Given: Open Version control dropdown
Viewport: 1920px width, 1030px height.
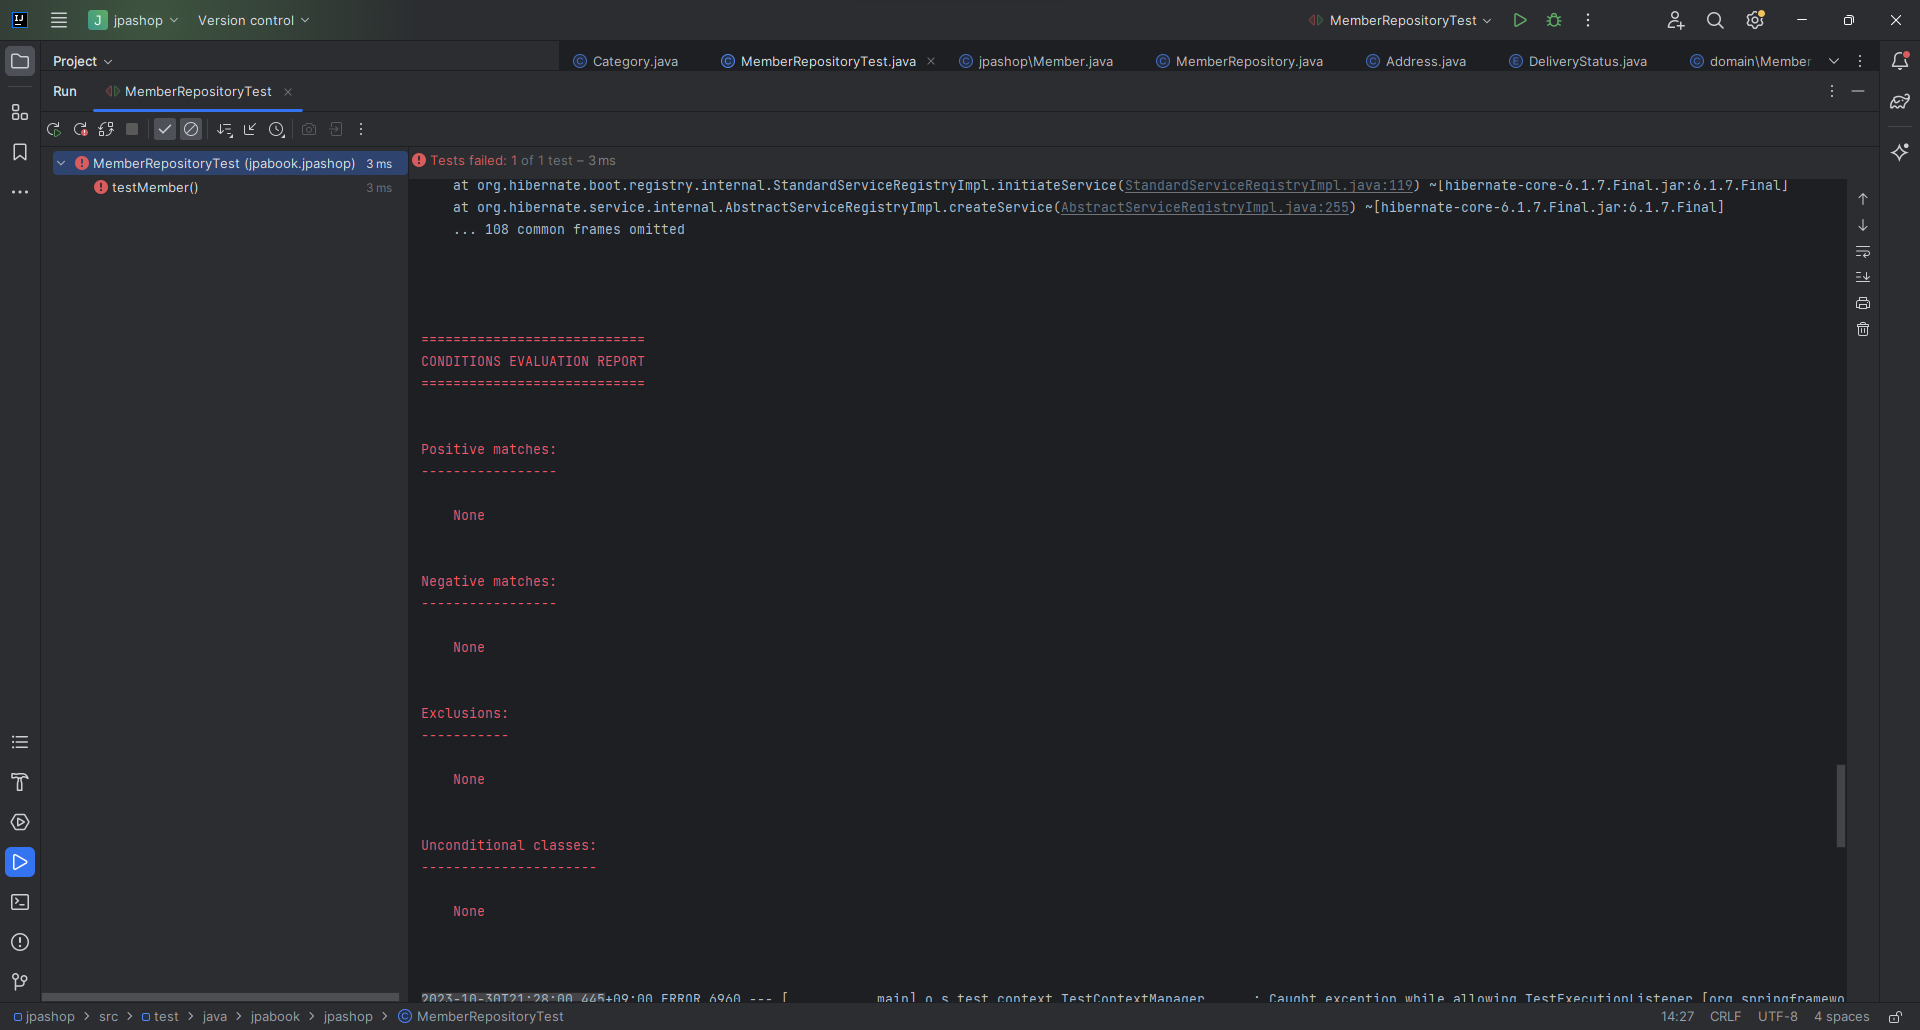Looking at the screenshot, I should click(253, 20).
